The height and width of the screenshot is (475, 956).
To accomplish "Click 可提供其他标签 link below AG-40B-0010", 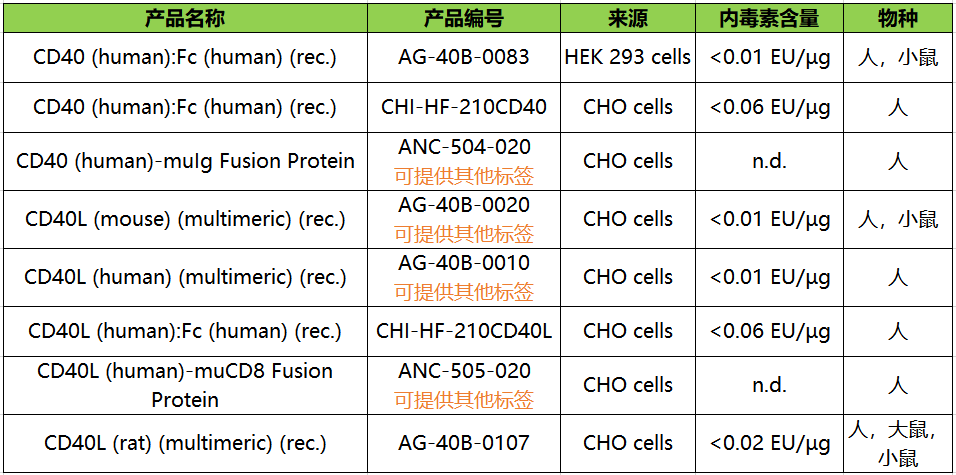I will pyautogui.click(x=463, y=292).
